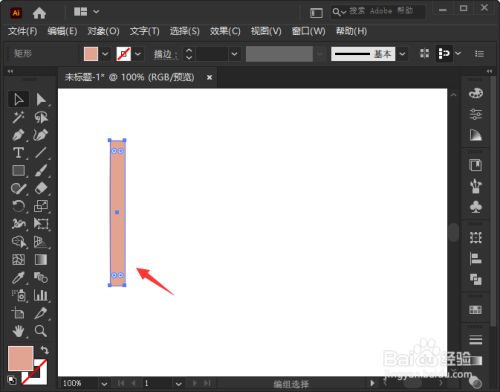Screen dimensions: 500x392
Task: Activate the Hand tool
Action: click(x=18, y=331)
